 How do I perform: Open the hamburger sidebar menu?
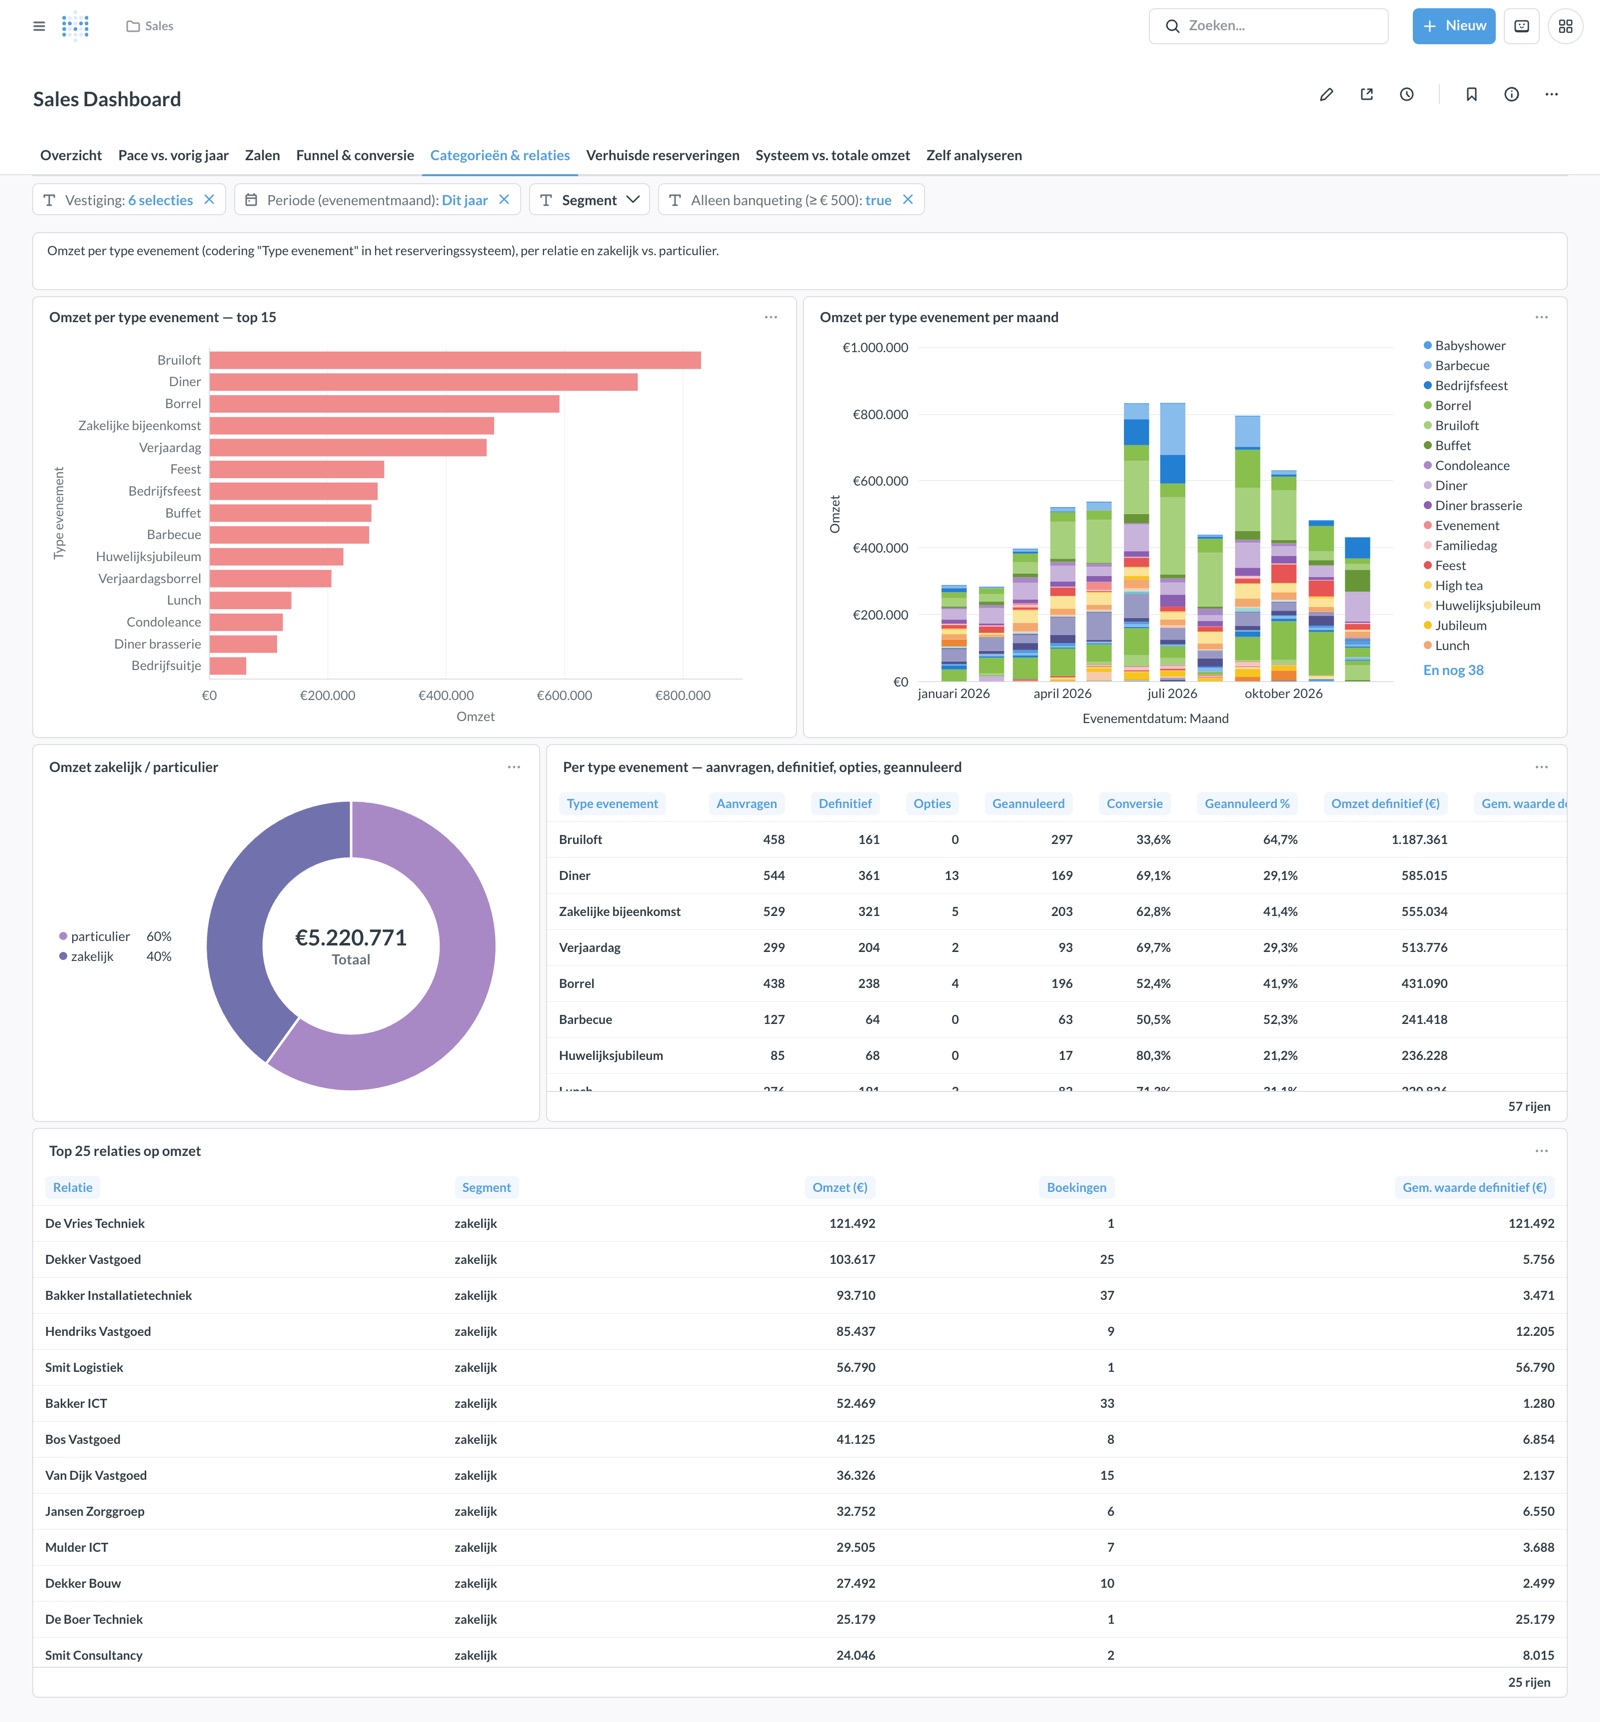click(39, 26)
